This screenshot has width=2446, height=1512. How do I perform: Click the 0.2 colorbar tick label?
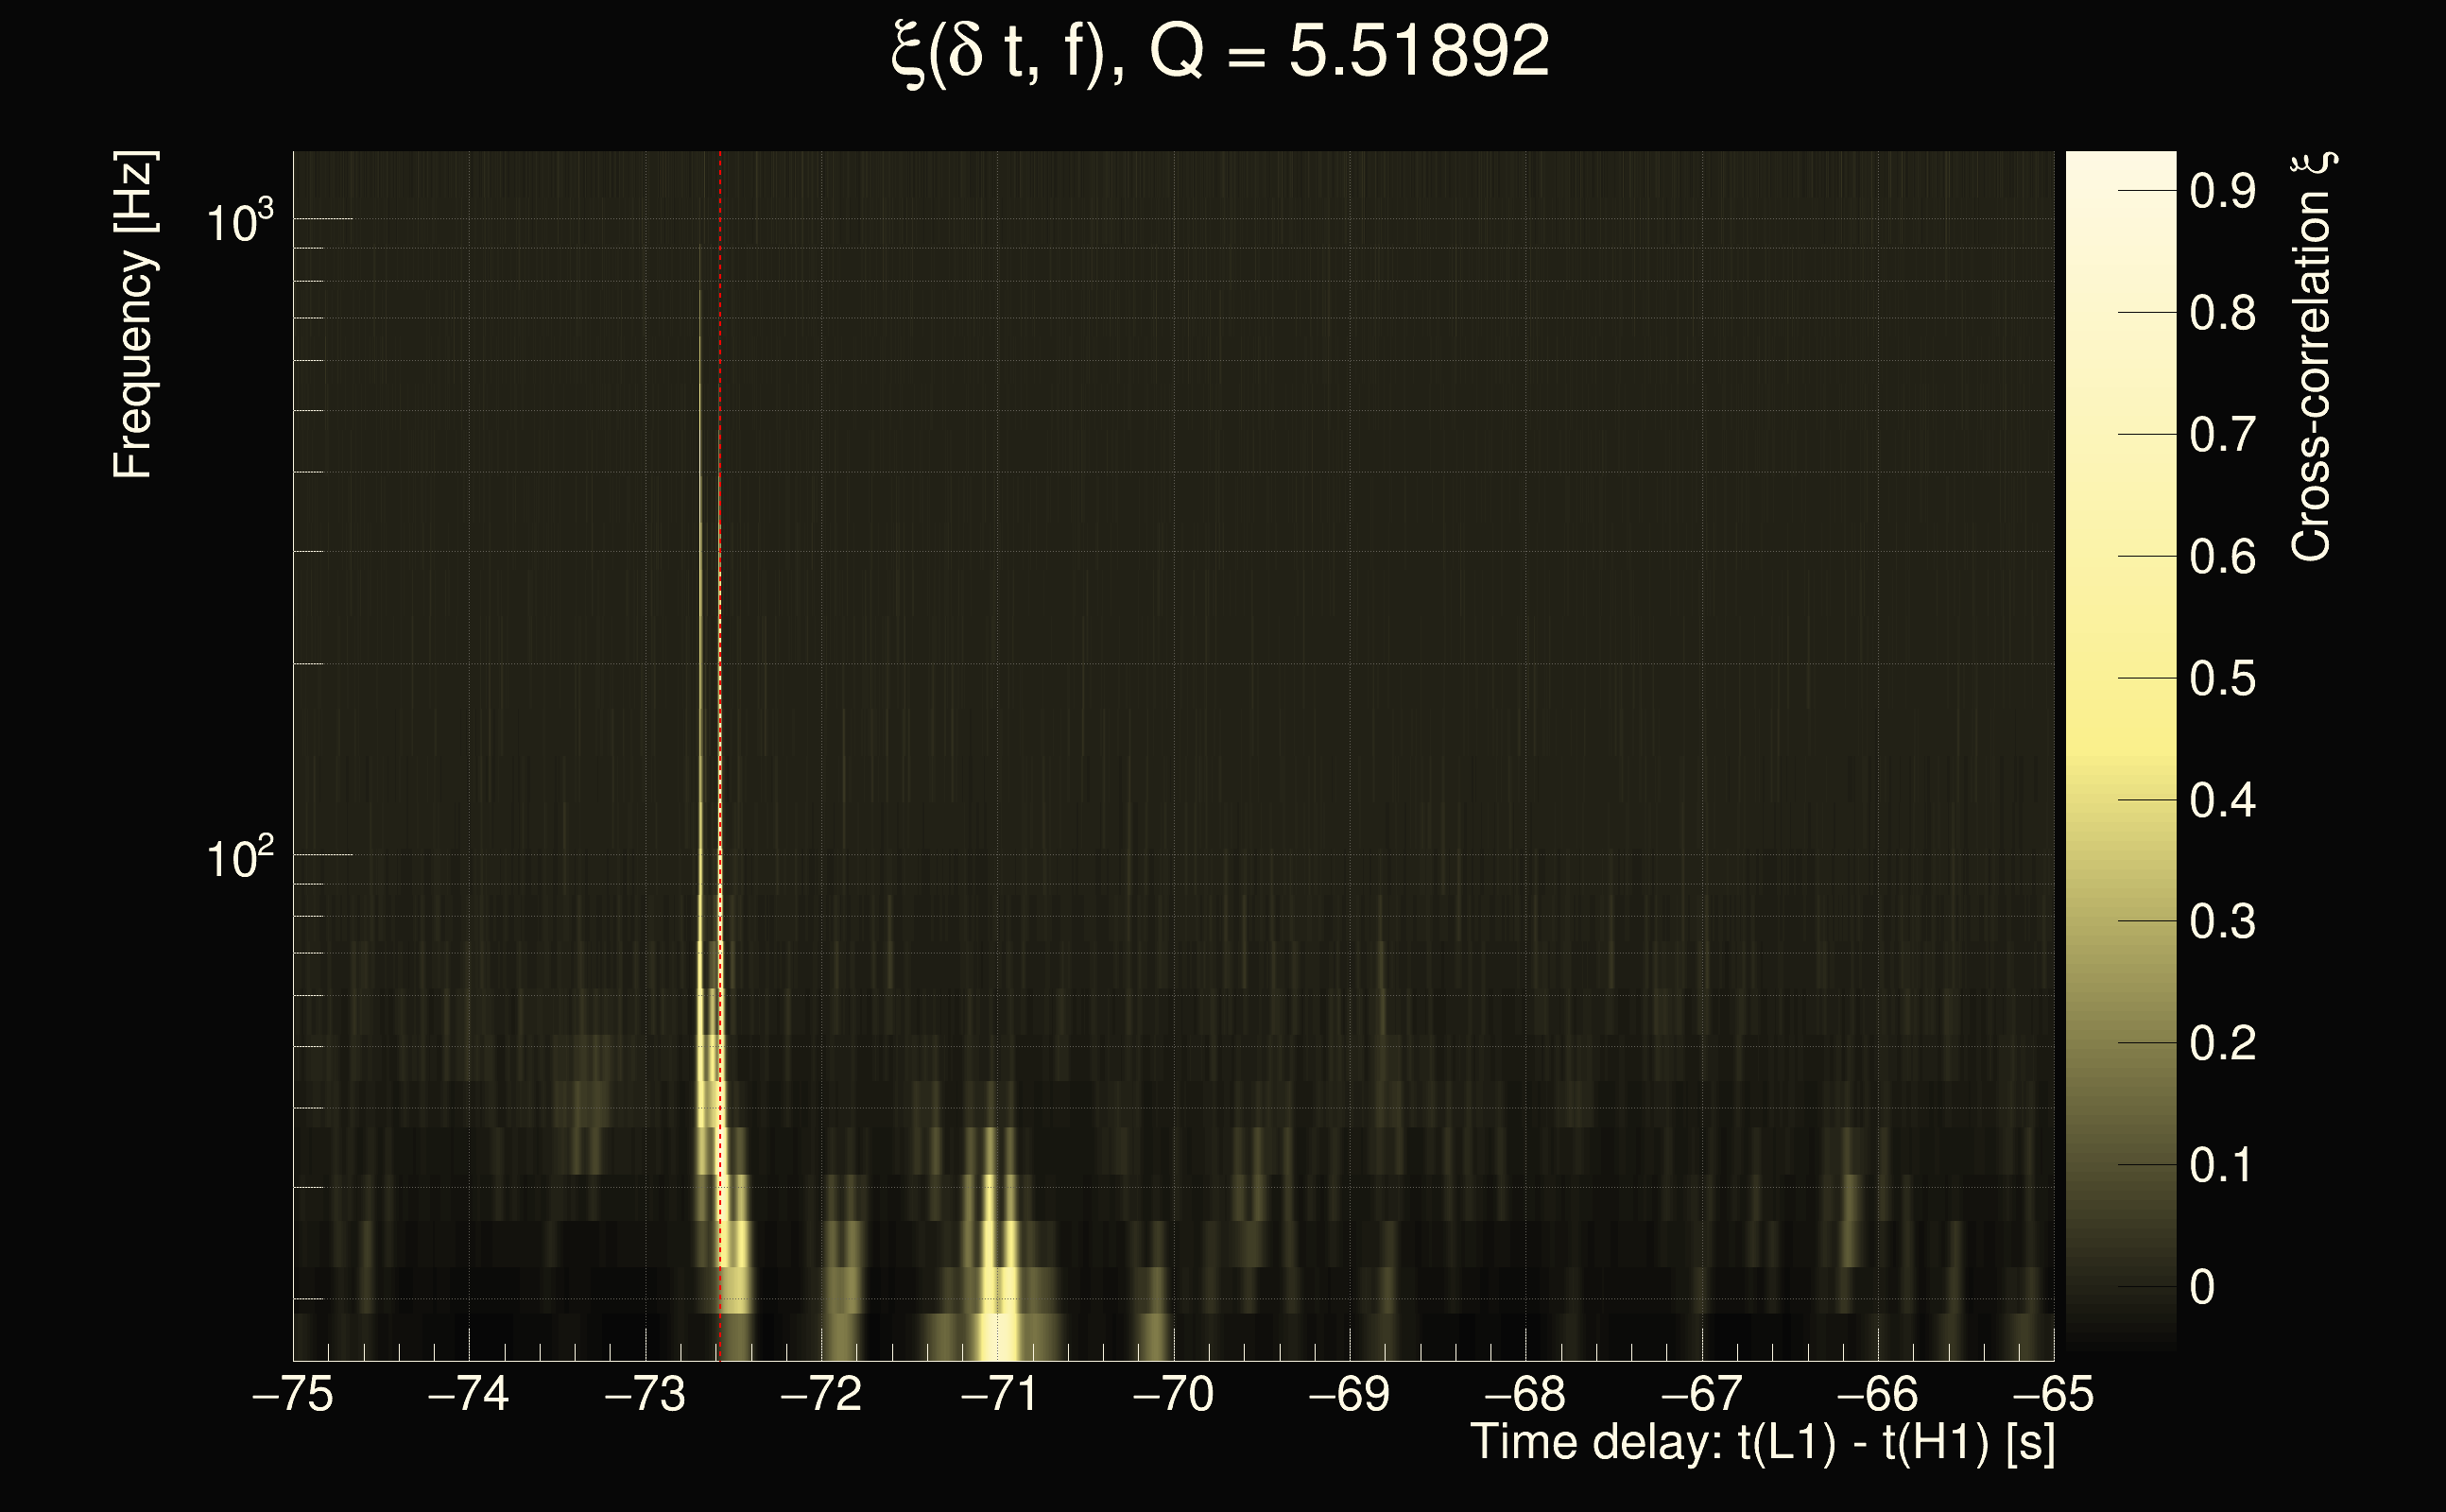point(2222,1043)
